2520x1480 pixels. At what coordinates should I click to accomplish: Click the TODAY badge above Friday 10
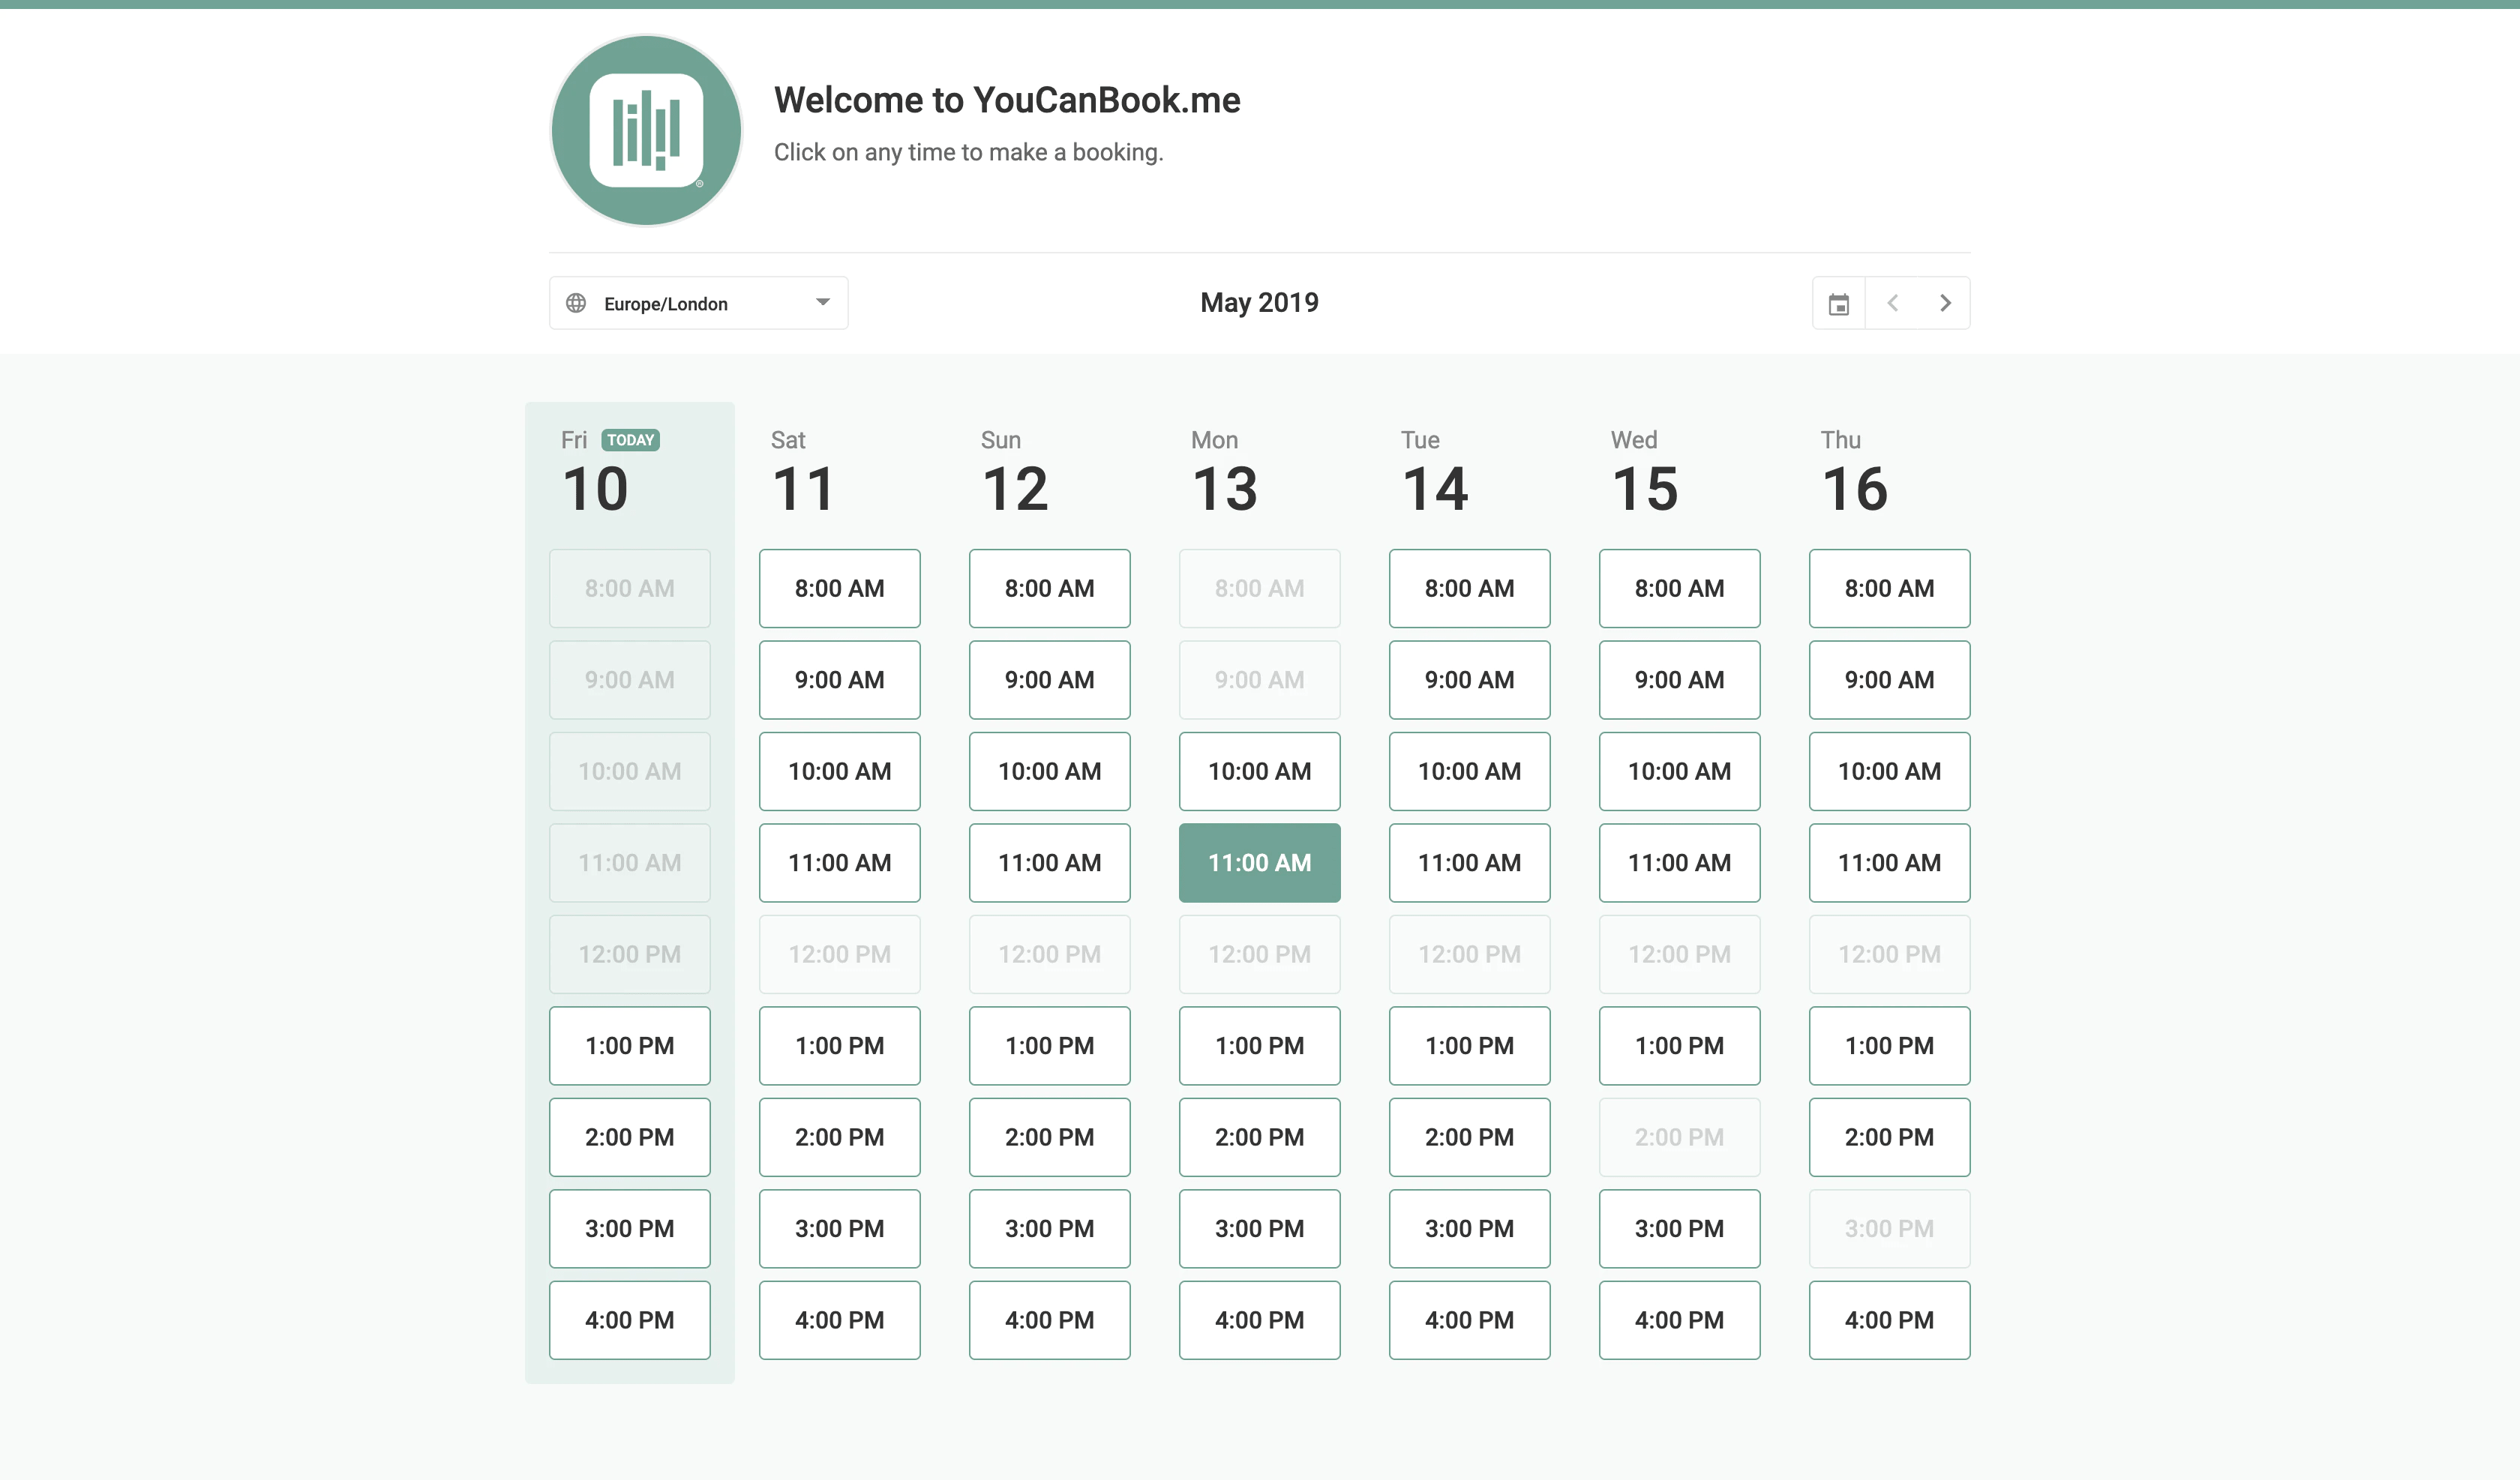tap(629, 439)
